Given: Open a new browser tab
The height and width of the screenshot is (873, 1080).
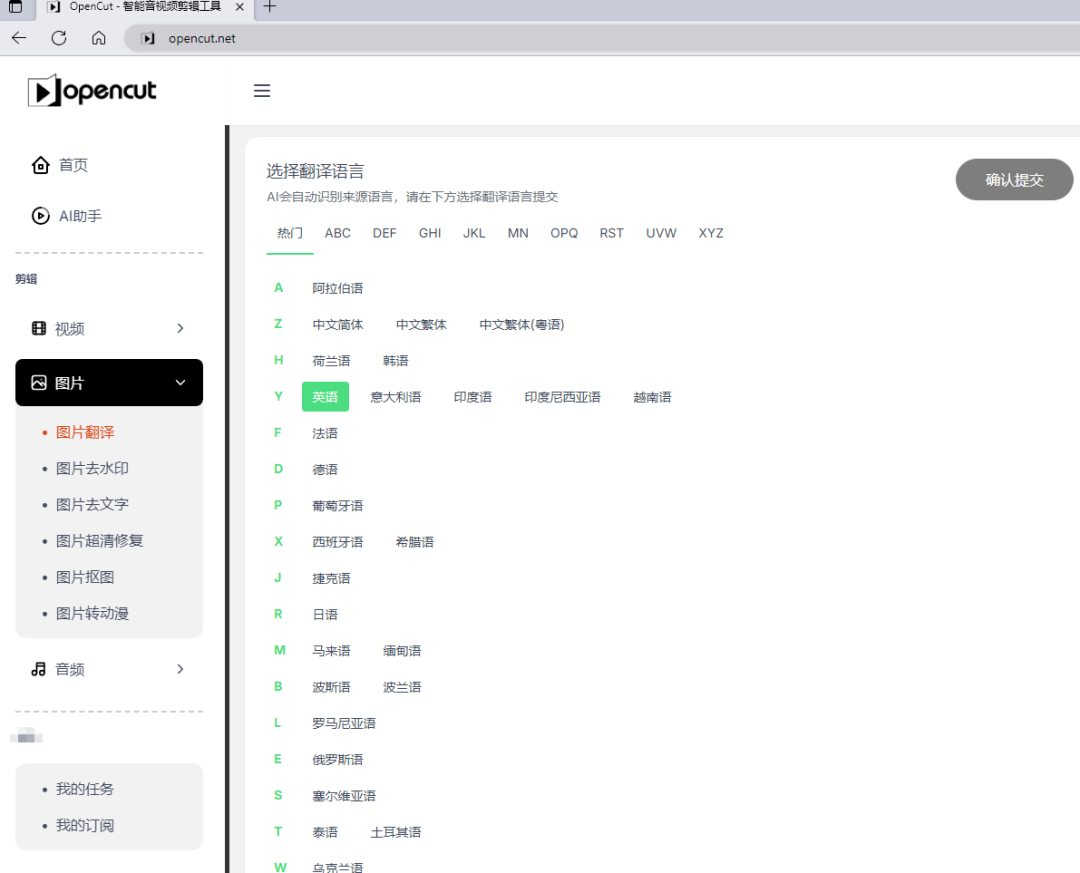Looking at the screenshot, I should [x=270, y=7].
